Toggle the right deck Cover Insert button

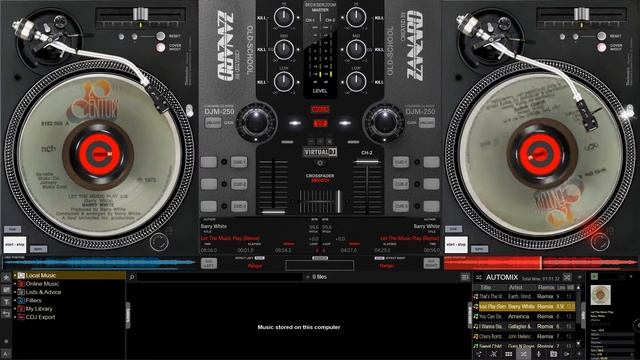pos(601,47)
